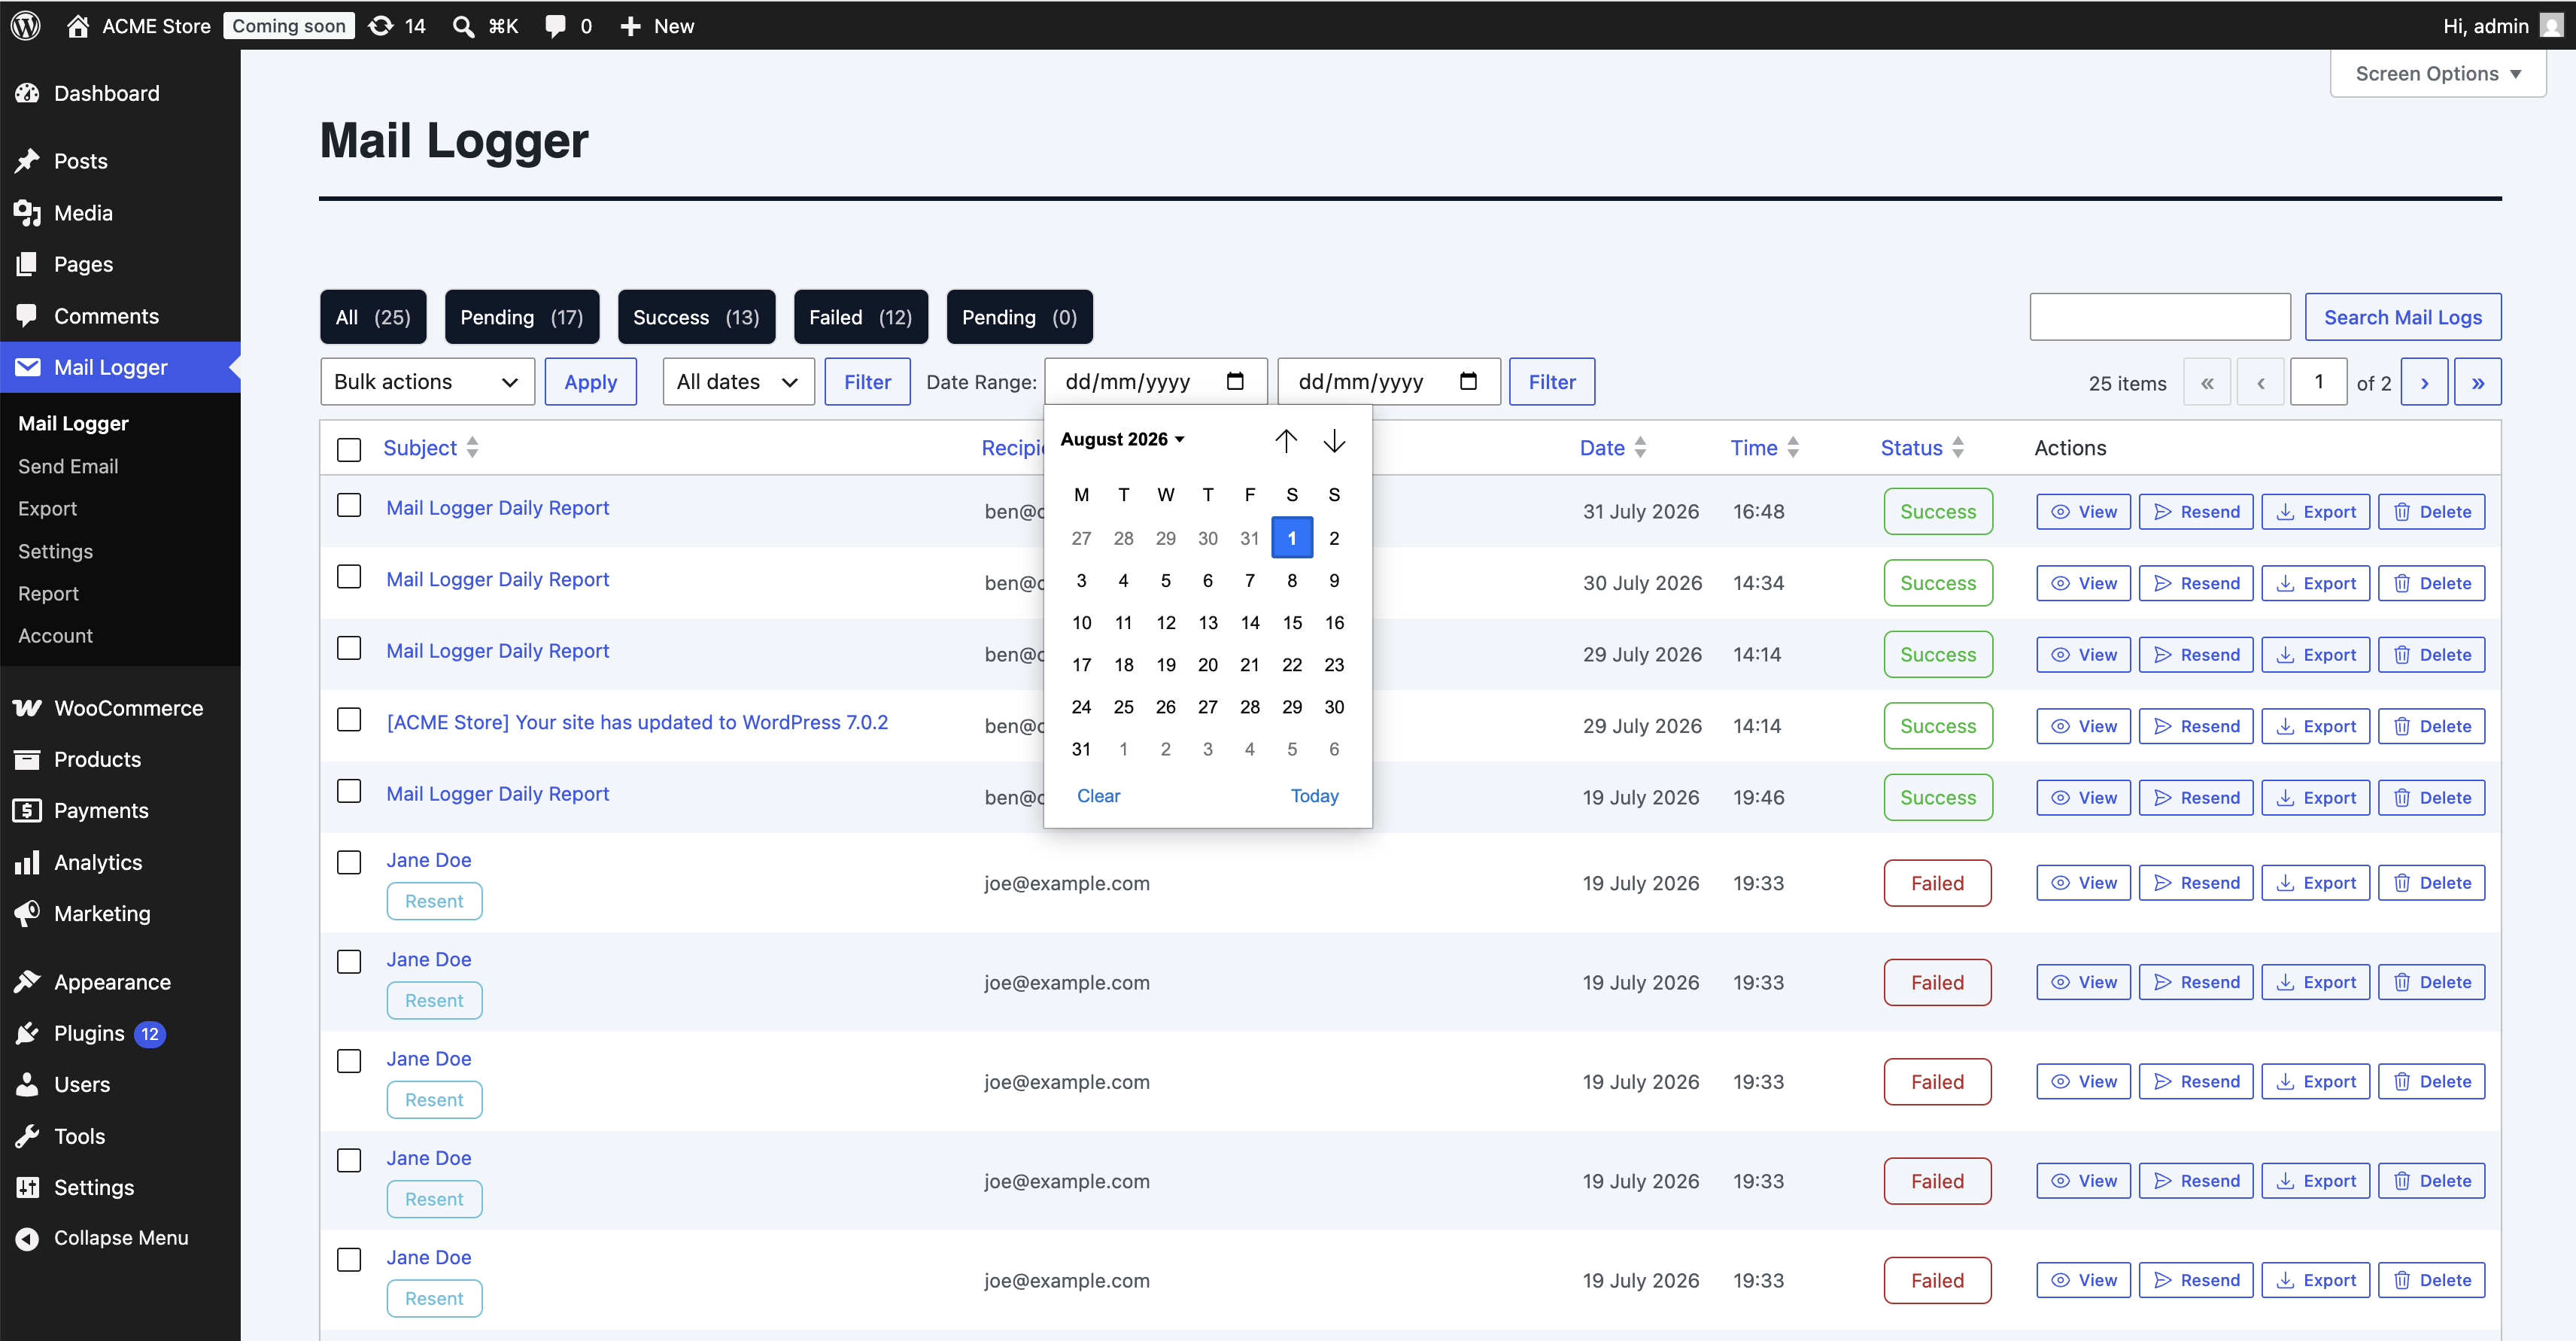Click the Collapse Menu arrow icon
This screenshot has width=2576, height=1341.
pyautogui.click(x=27, y=1238)
